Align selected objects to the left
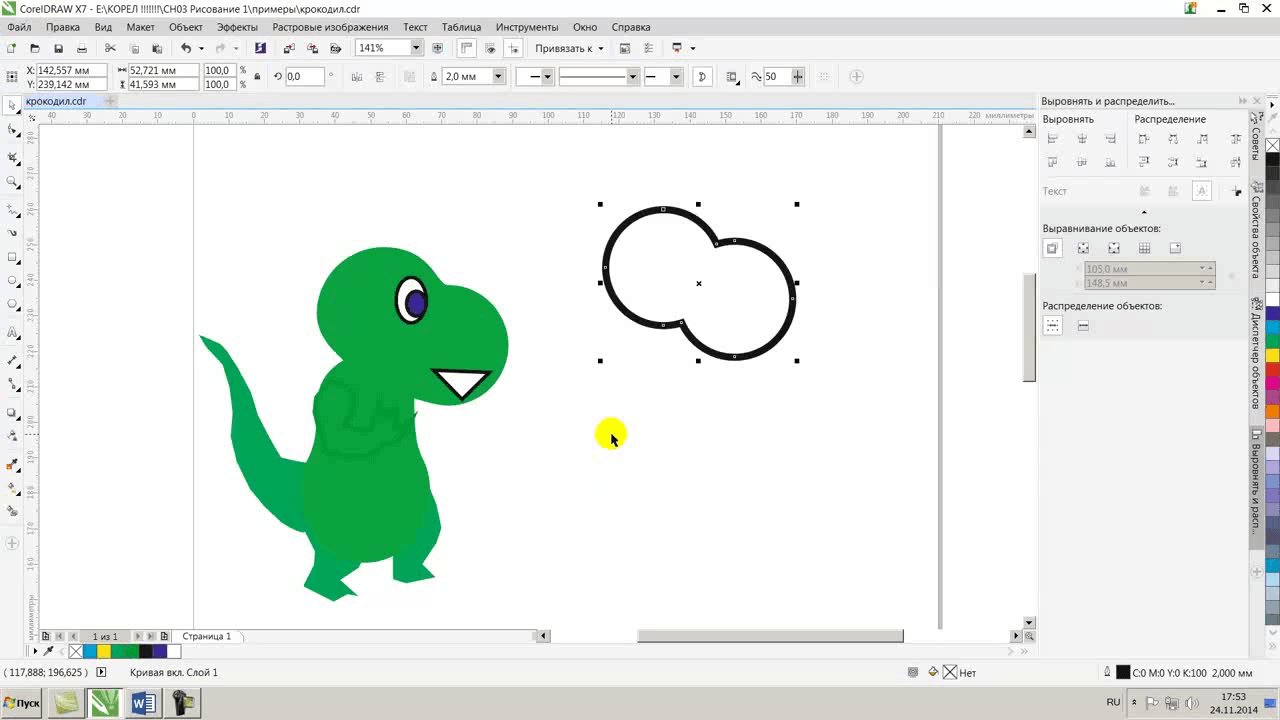The width and height of the screenshot is (1280, 720). tap(1052, 139)
